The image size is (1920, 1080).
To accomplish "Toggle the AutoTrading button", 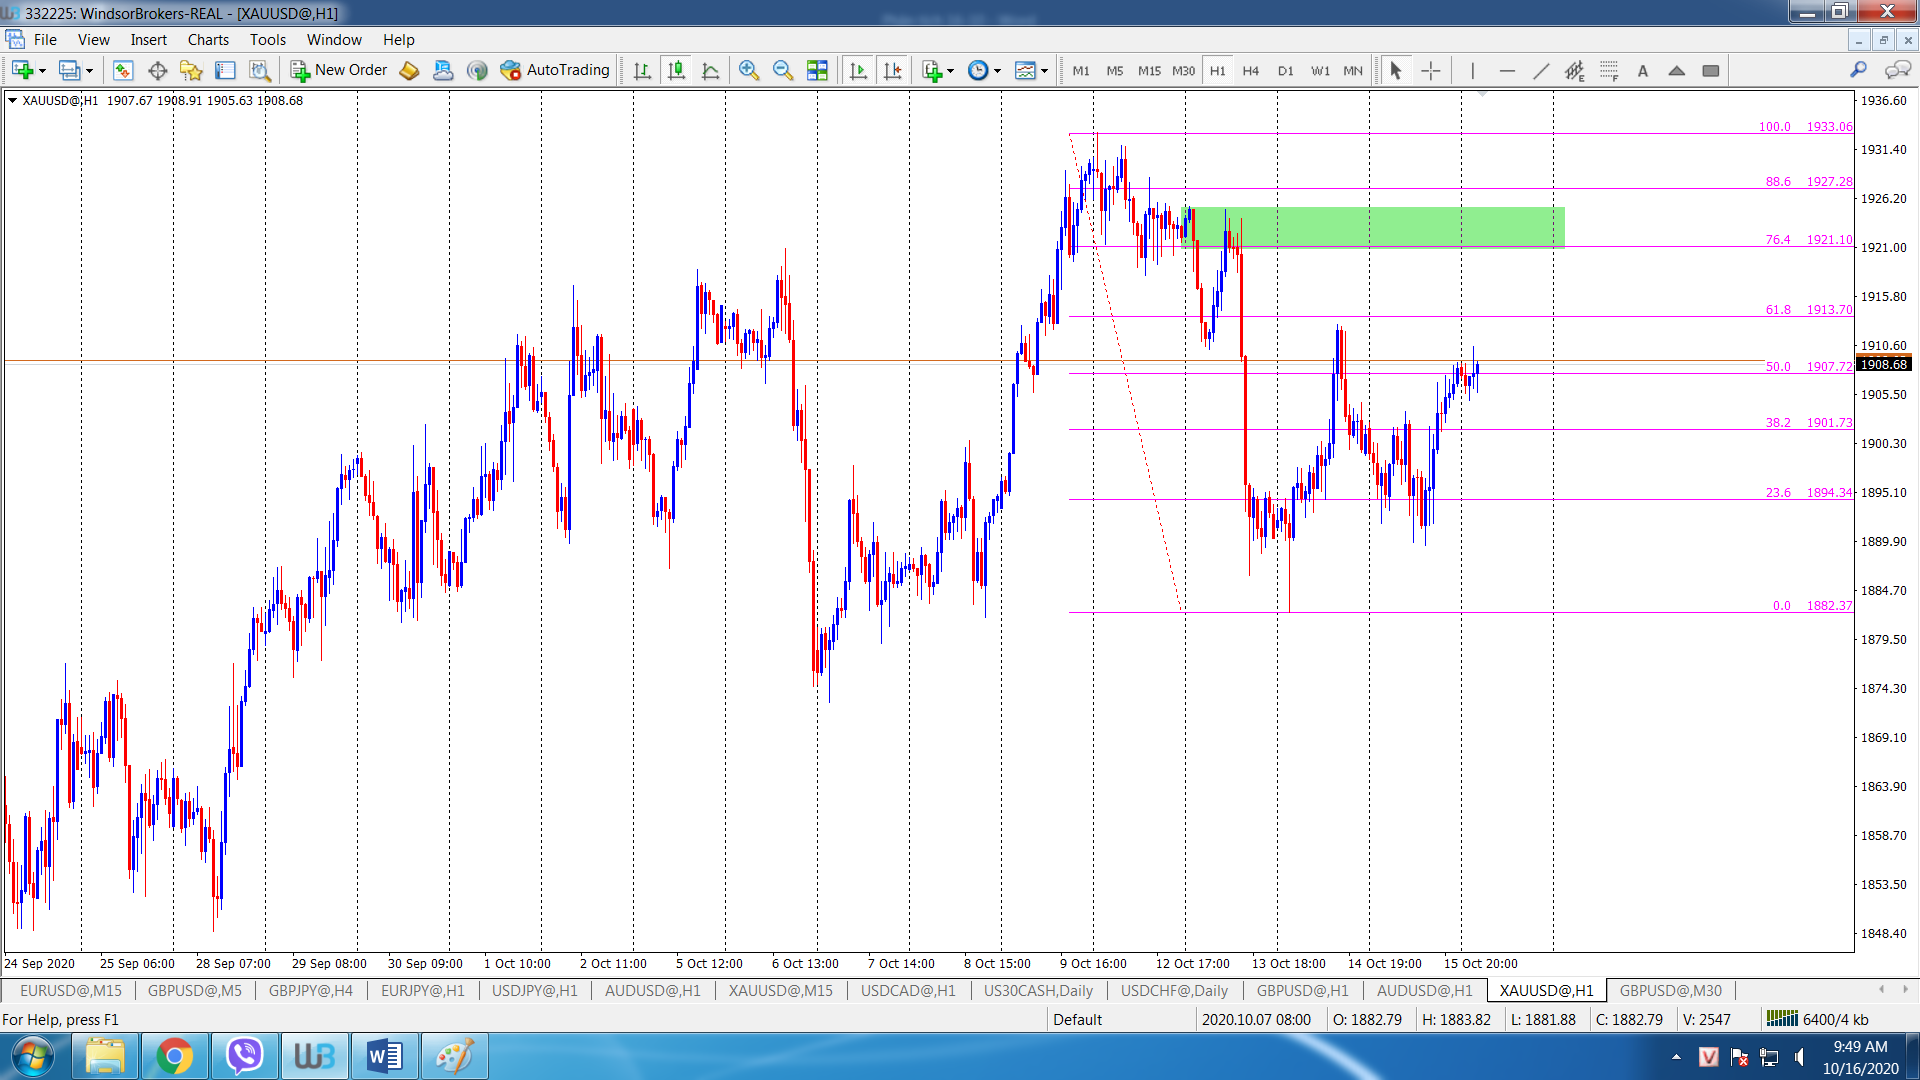I will pos(555,70).
